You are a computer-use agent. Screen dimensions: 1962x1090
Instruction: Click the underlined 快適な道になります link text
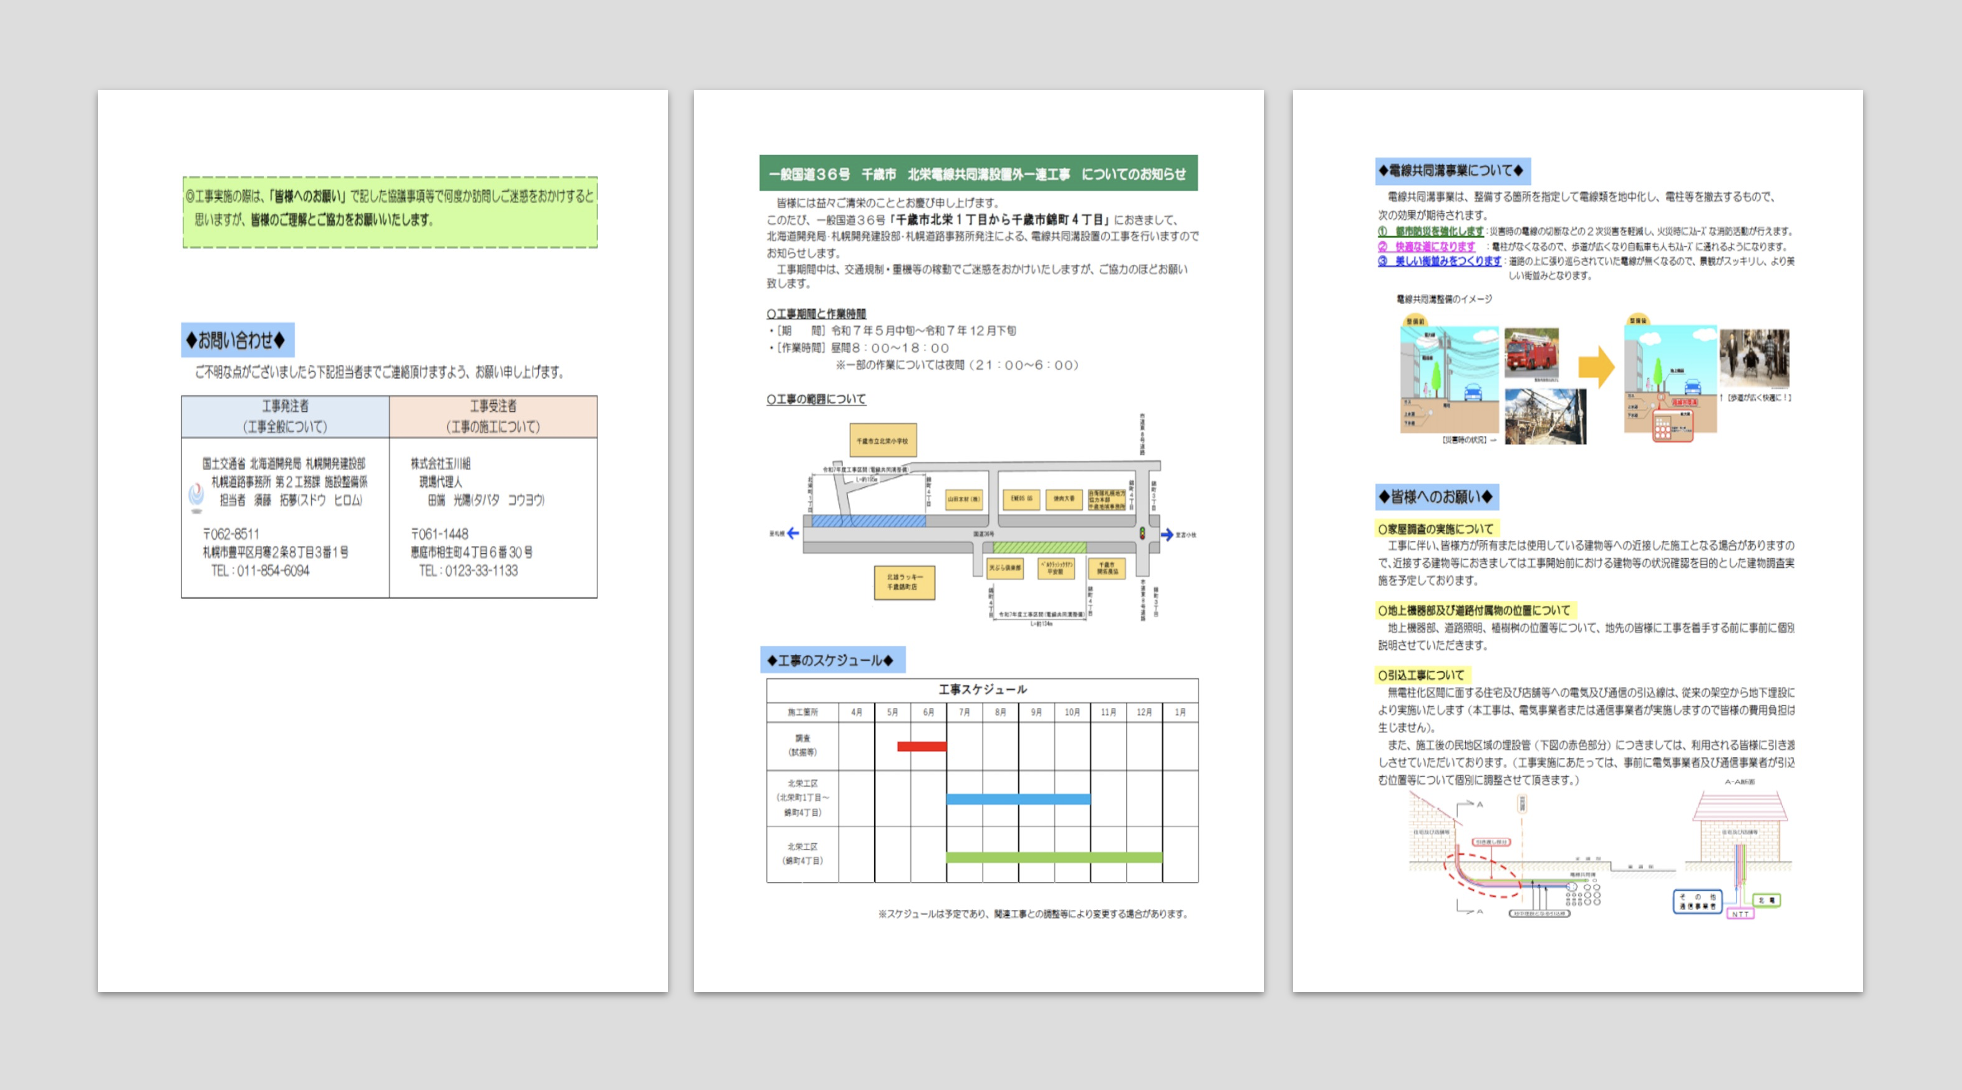coord(1434,246)
